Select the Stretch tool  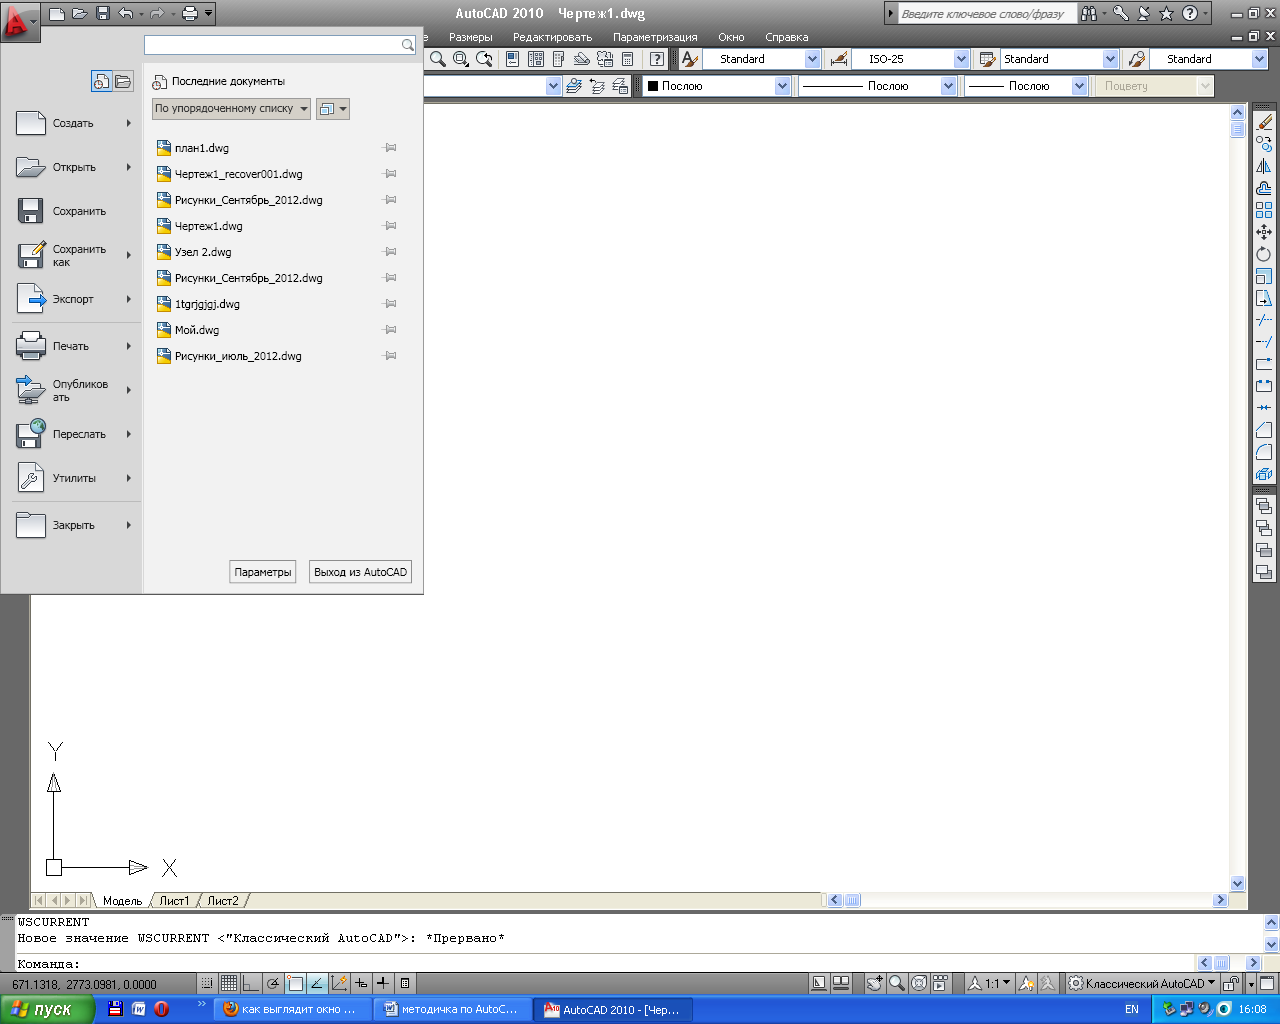click(1264, 298)
